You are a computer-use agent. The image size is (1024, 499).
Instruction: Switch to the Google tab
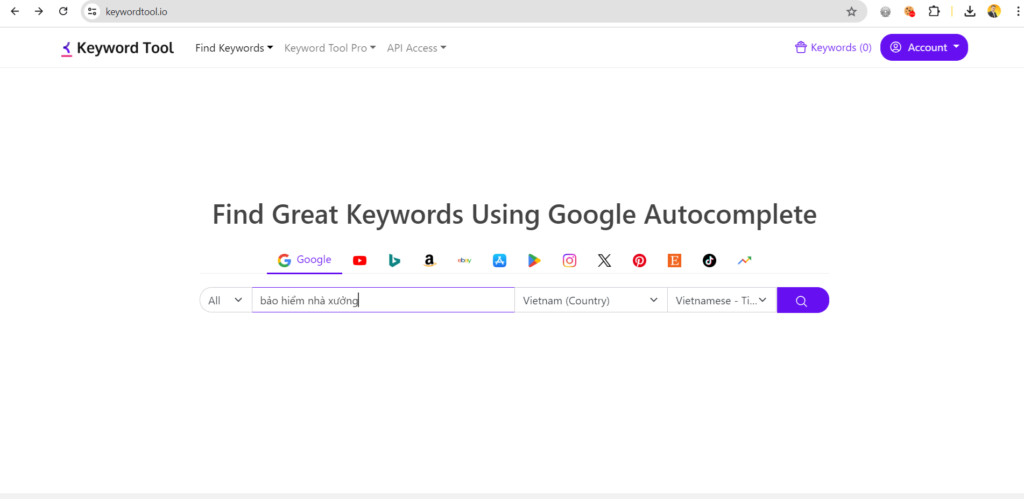tap(304, 260)
